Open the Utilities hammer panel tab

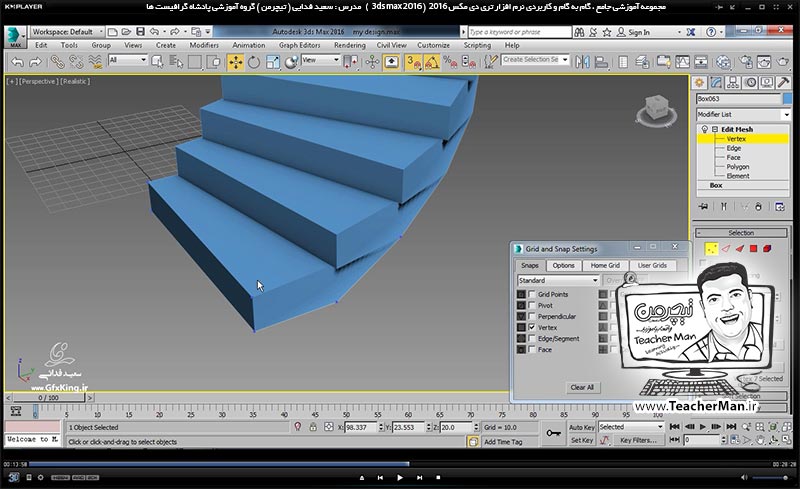point(784,82)
